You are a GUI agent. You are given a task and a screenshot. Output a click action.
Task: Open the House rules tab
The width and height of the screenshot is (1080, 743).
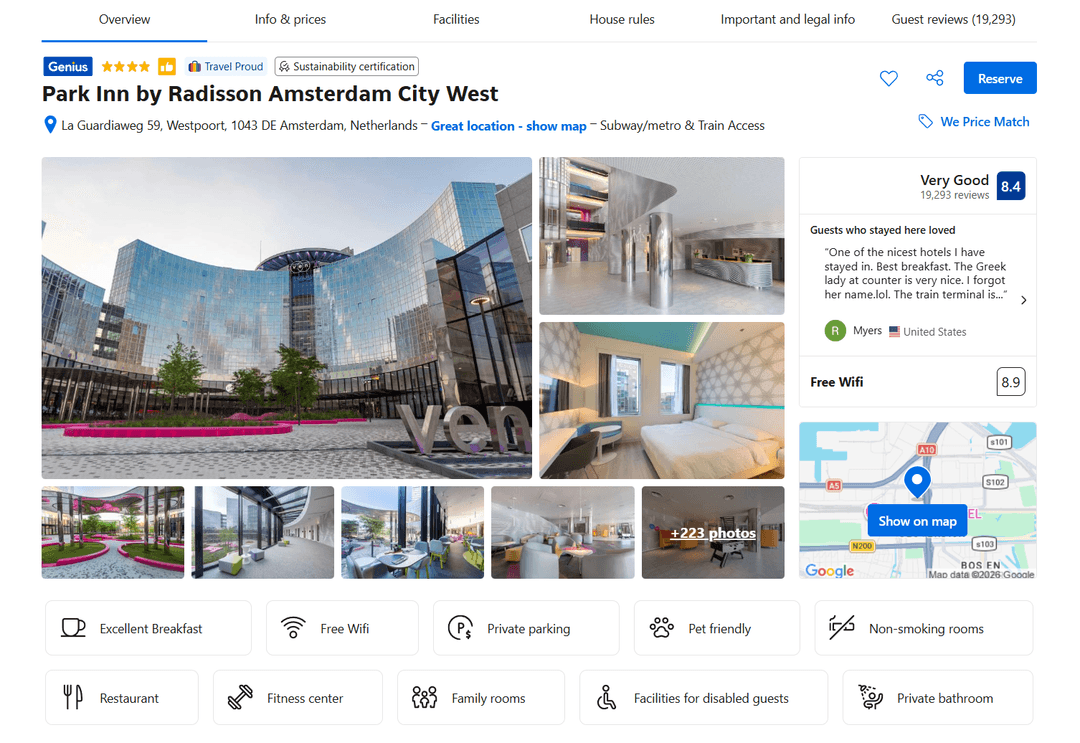(622, 19)
